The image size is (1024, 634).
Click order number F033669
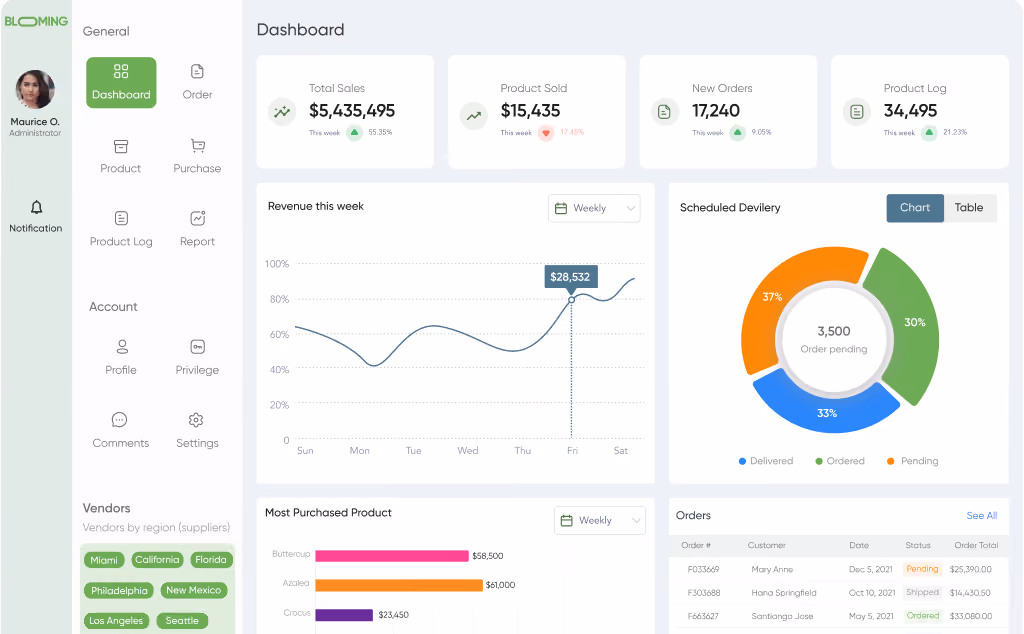(x=703, y=569)
